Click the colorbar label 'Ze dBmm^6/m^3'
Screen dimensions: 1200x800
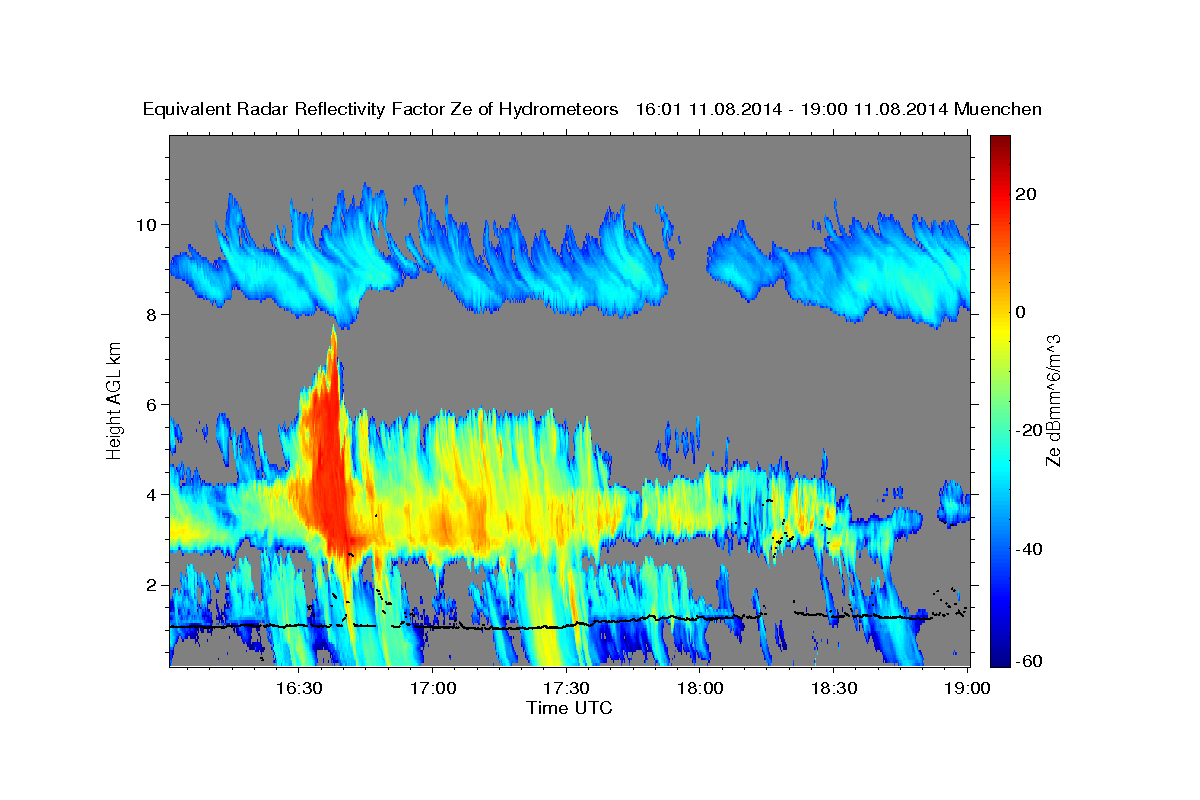click(1053, 400)
